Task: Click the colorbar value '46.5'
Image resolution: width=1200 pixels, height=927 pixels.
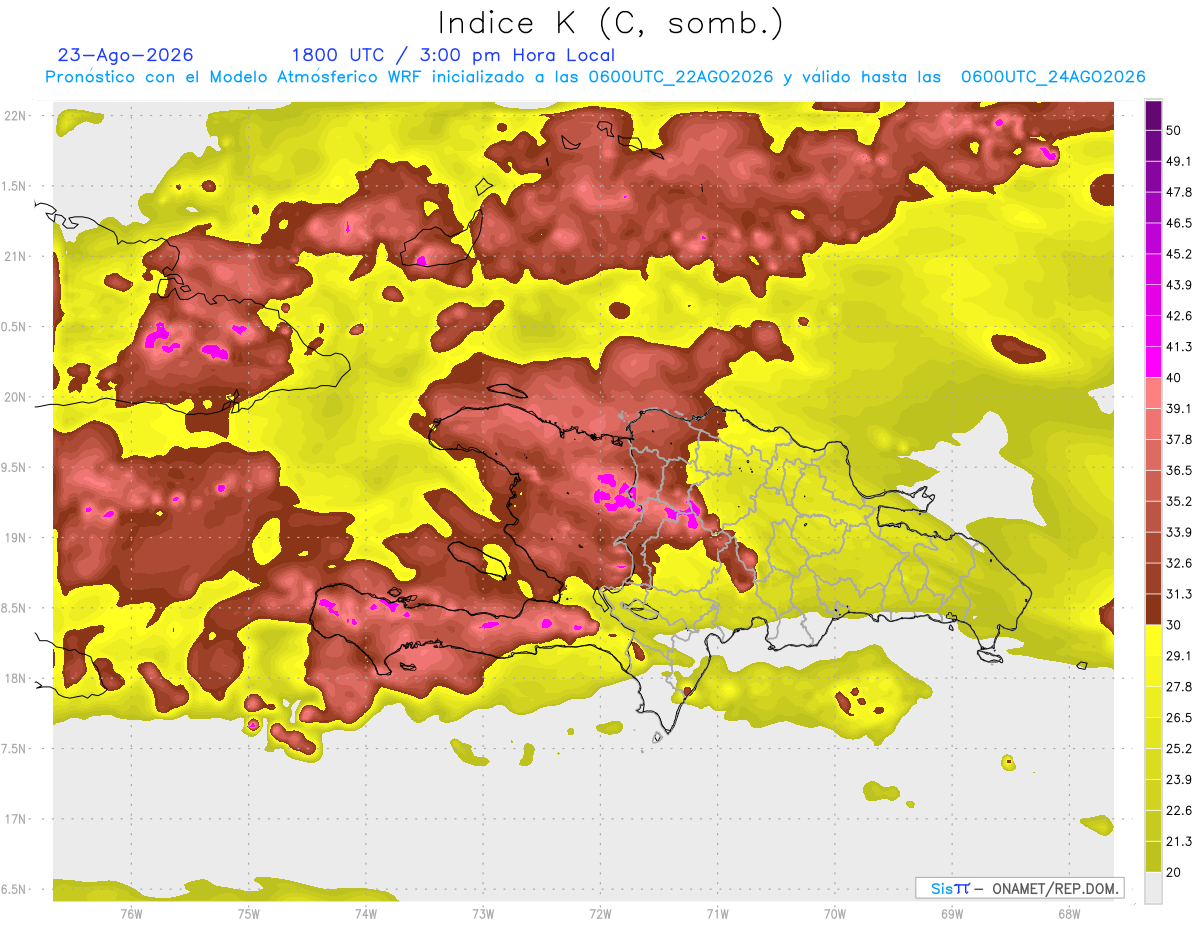Action: pyautogui.click(x=1179, y=223)
